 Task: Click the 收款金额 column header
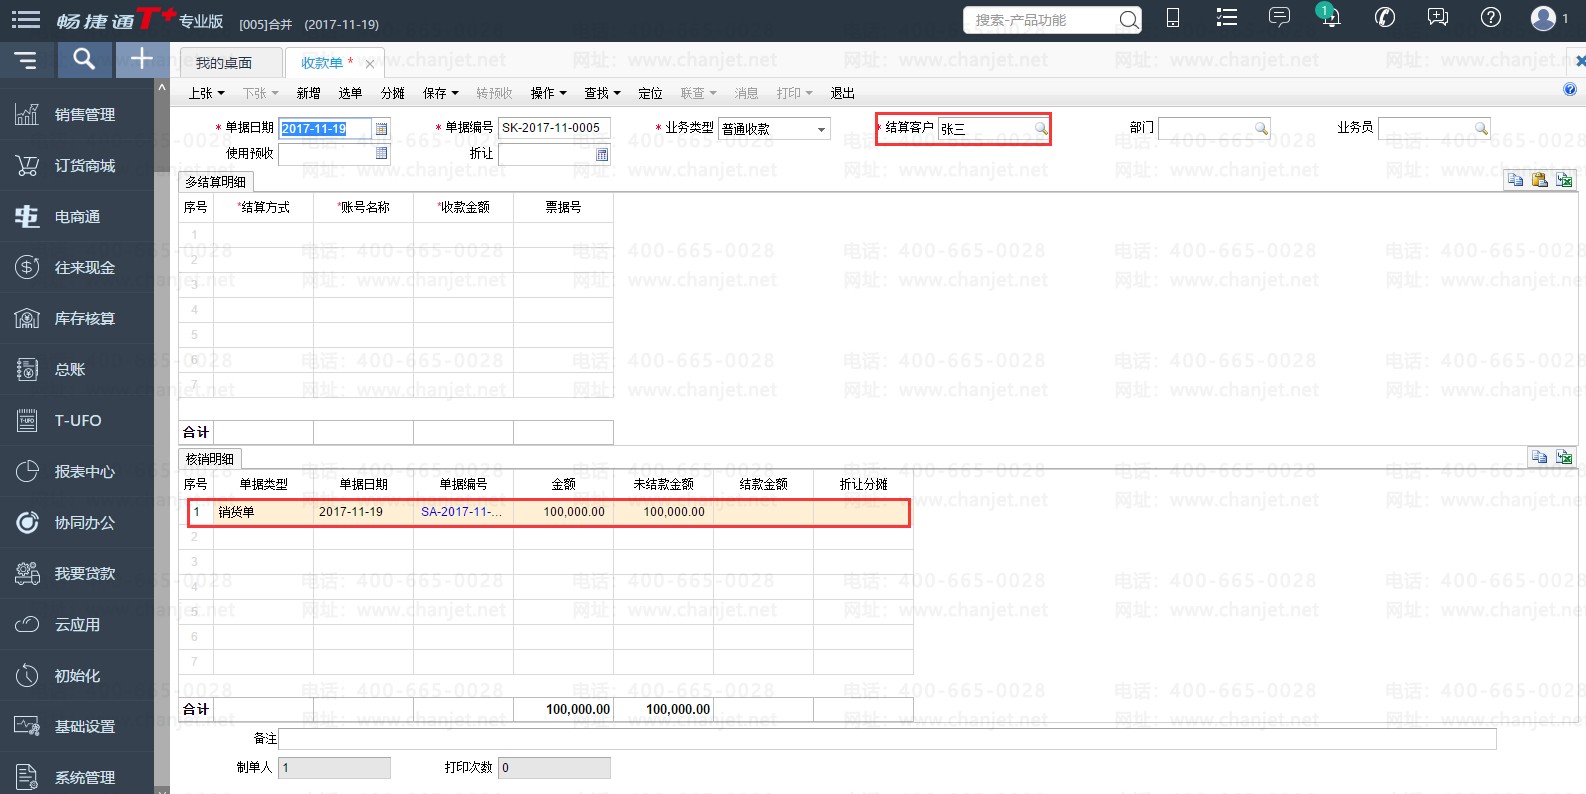(464, 207)
